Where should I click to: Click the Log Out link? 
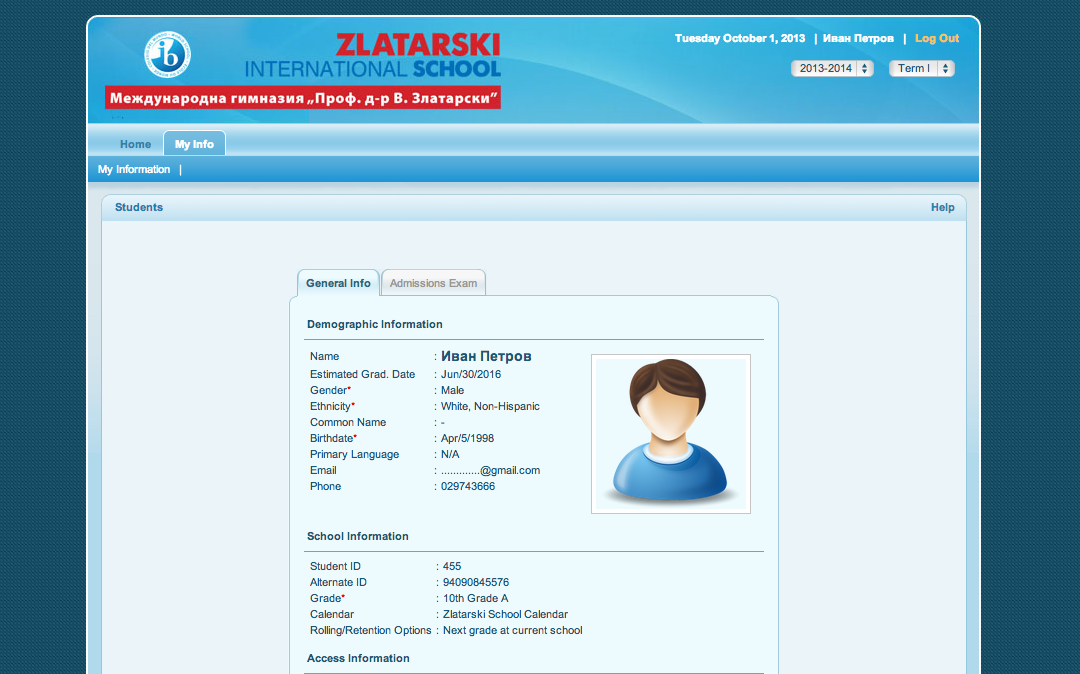point(936,39)
